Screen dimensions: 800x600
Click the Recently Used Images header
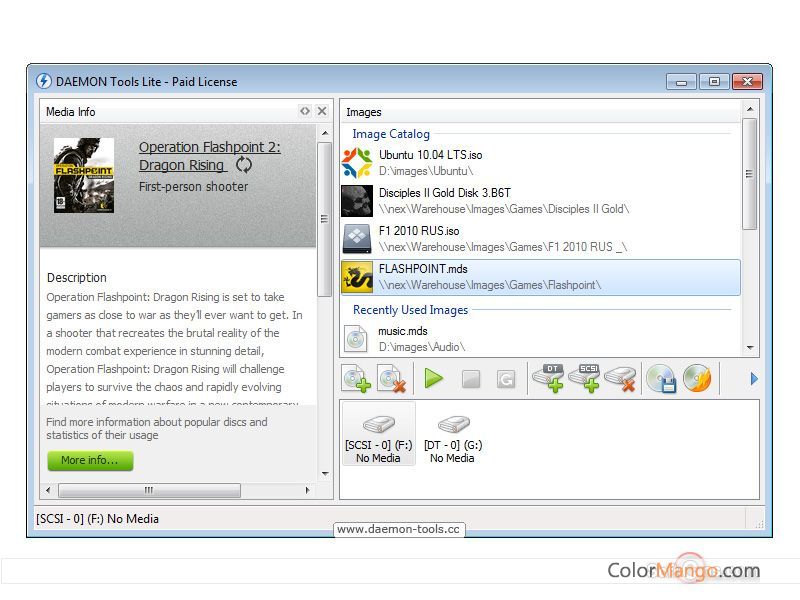point(410,310)
